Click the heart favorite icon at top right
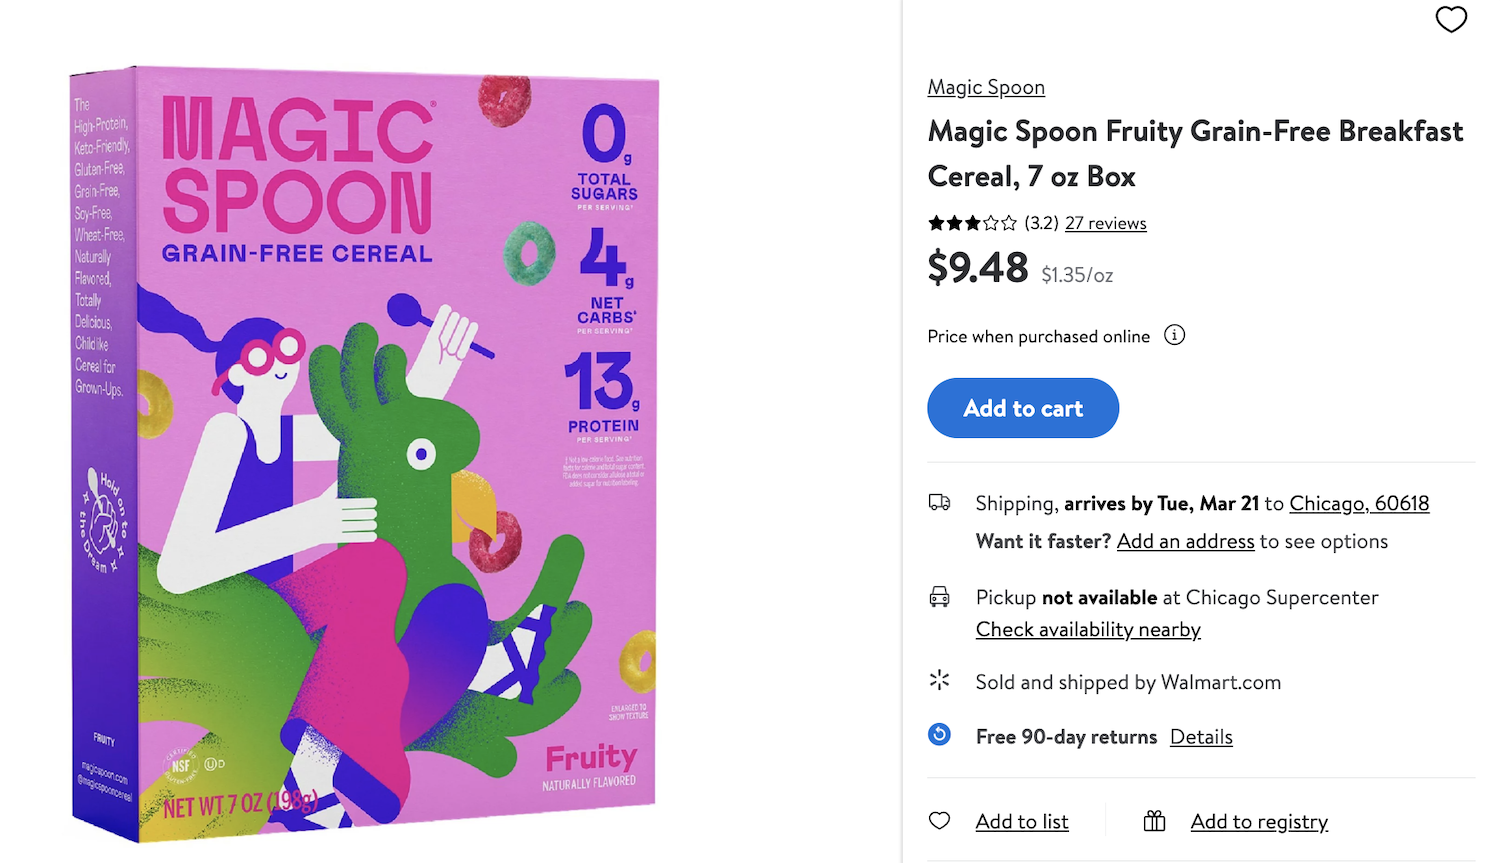 (x=1451, y=19)
